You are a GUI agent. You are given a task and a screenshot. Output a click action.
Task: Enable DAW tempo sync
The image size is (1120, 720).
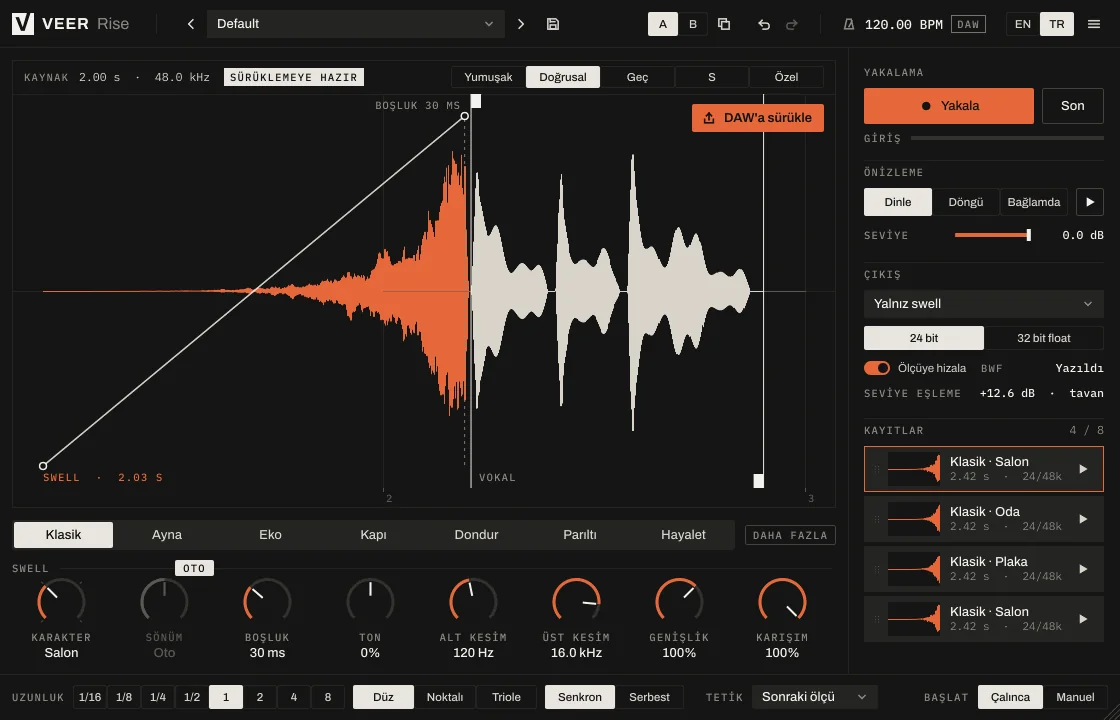(x=968, y=24)
